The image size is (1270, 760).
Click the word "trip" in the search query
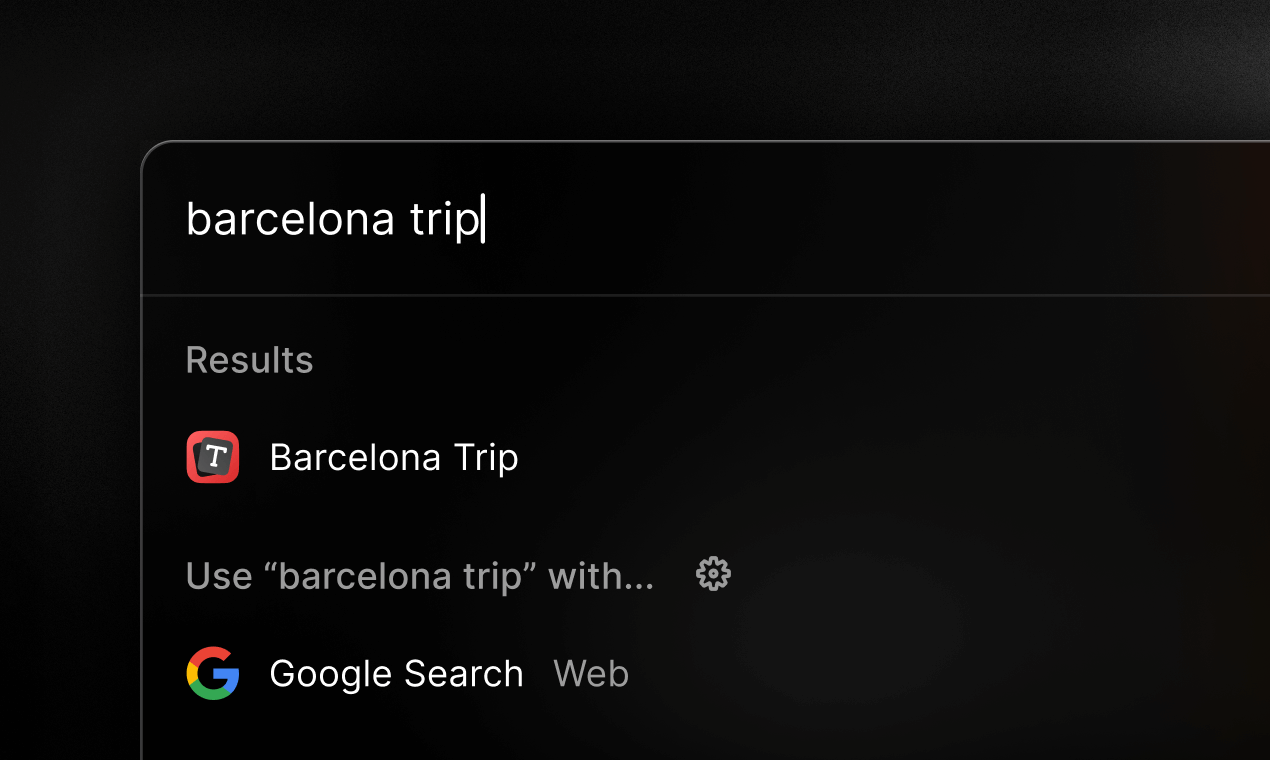click(x=444, y=220)
